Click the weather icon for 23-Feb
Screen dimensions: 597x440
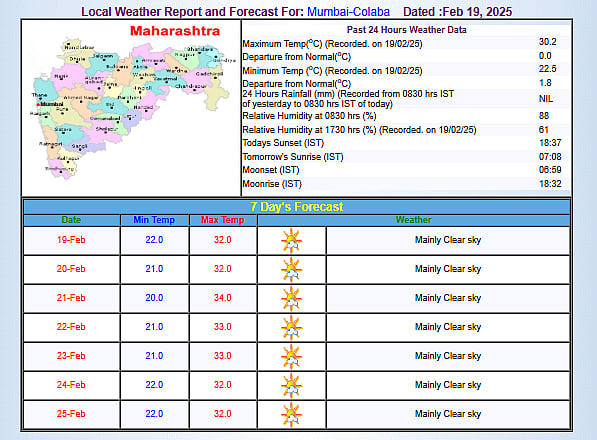pos(292,356)
